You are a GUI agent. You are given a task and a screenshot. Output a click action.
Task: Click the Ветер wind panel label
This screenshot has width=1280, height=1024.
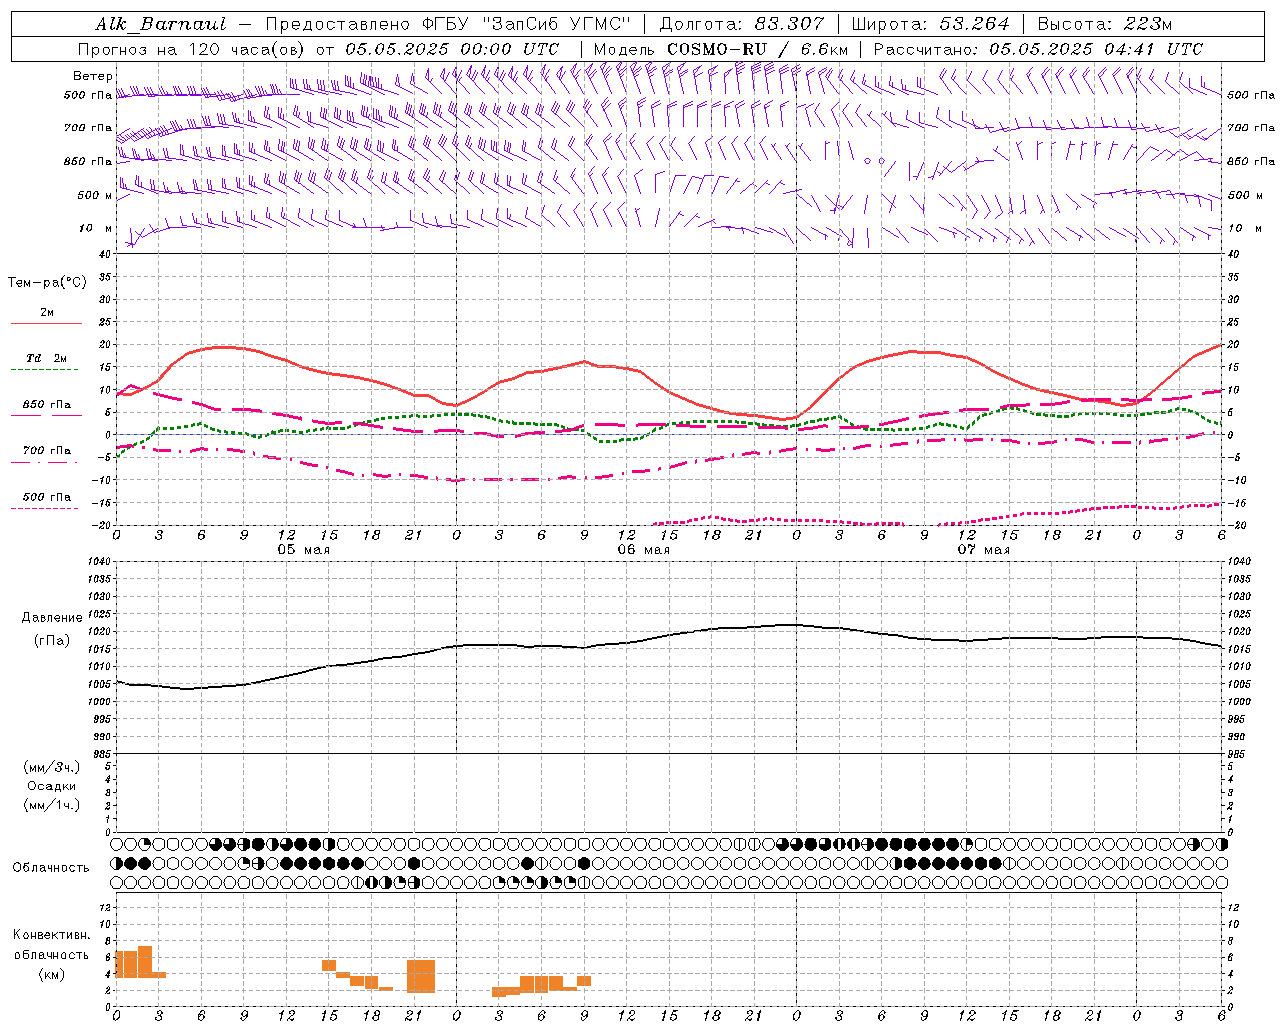(92, 76)
